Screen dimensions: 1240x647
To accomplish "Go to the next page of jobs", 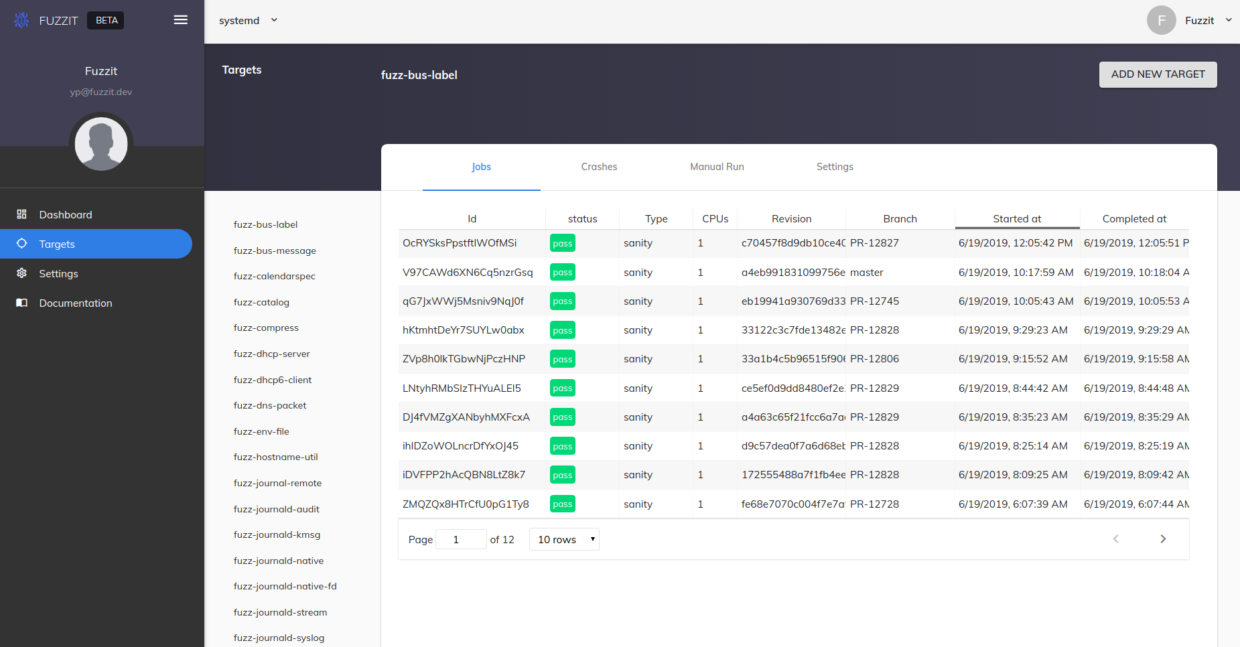I will pos(1162,538).
